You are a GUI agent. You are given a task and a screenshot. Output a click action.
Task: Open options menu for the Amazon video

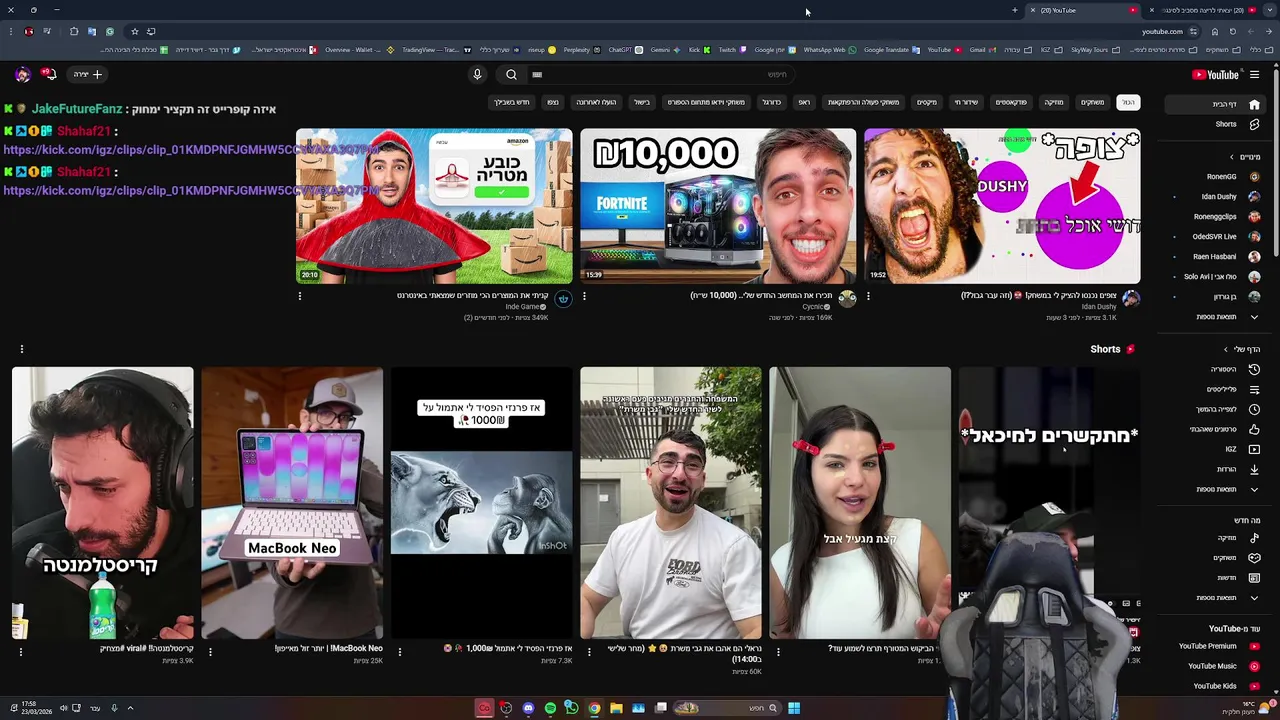pos(300,296)
